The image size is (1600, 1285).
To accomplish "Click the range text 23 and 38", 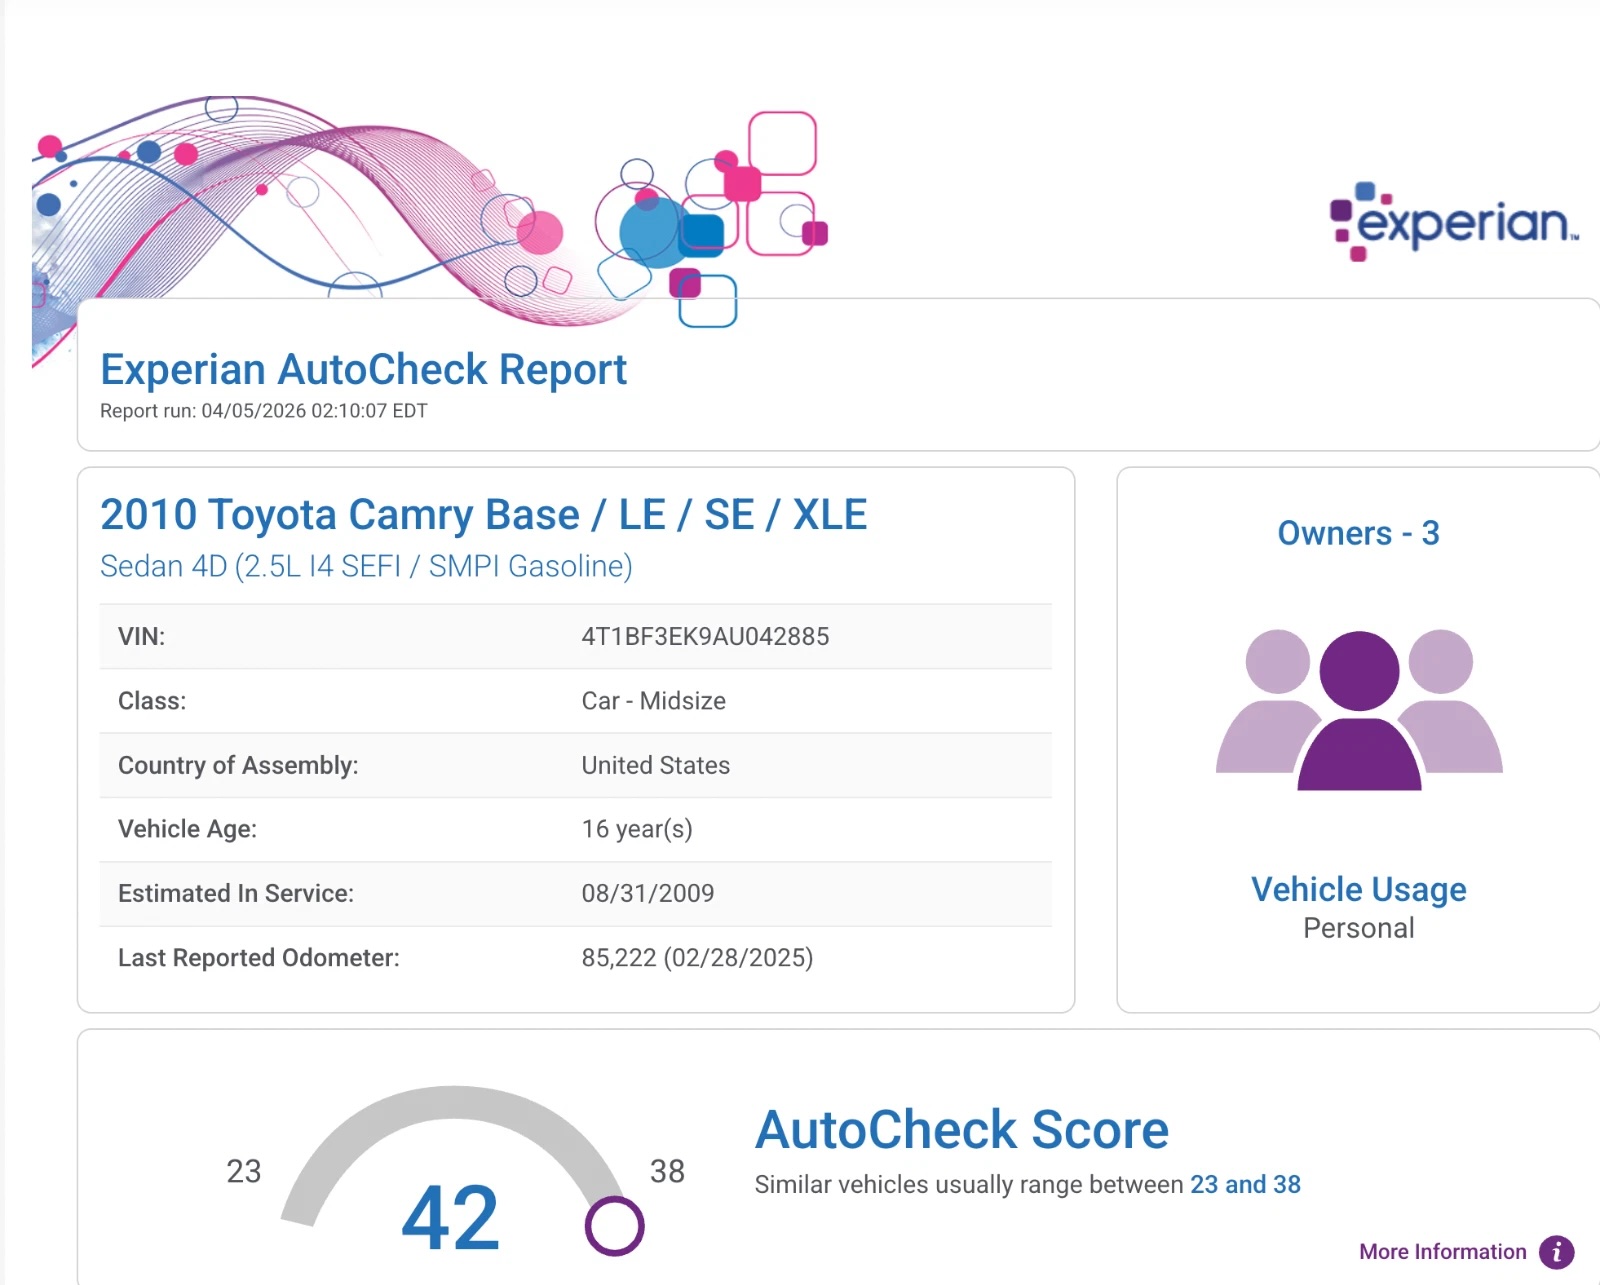I will [x=1246, y=1184].
